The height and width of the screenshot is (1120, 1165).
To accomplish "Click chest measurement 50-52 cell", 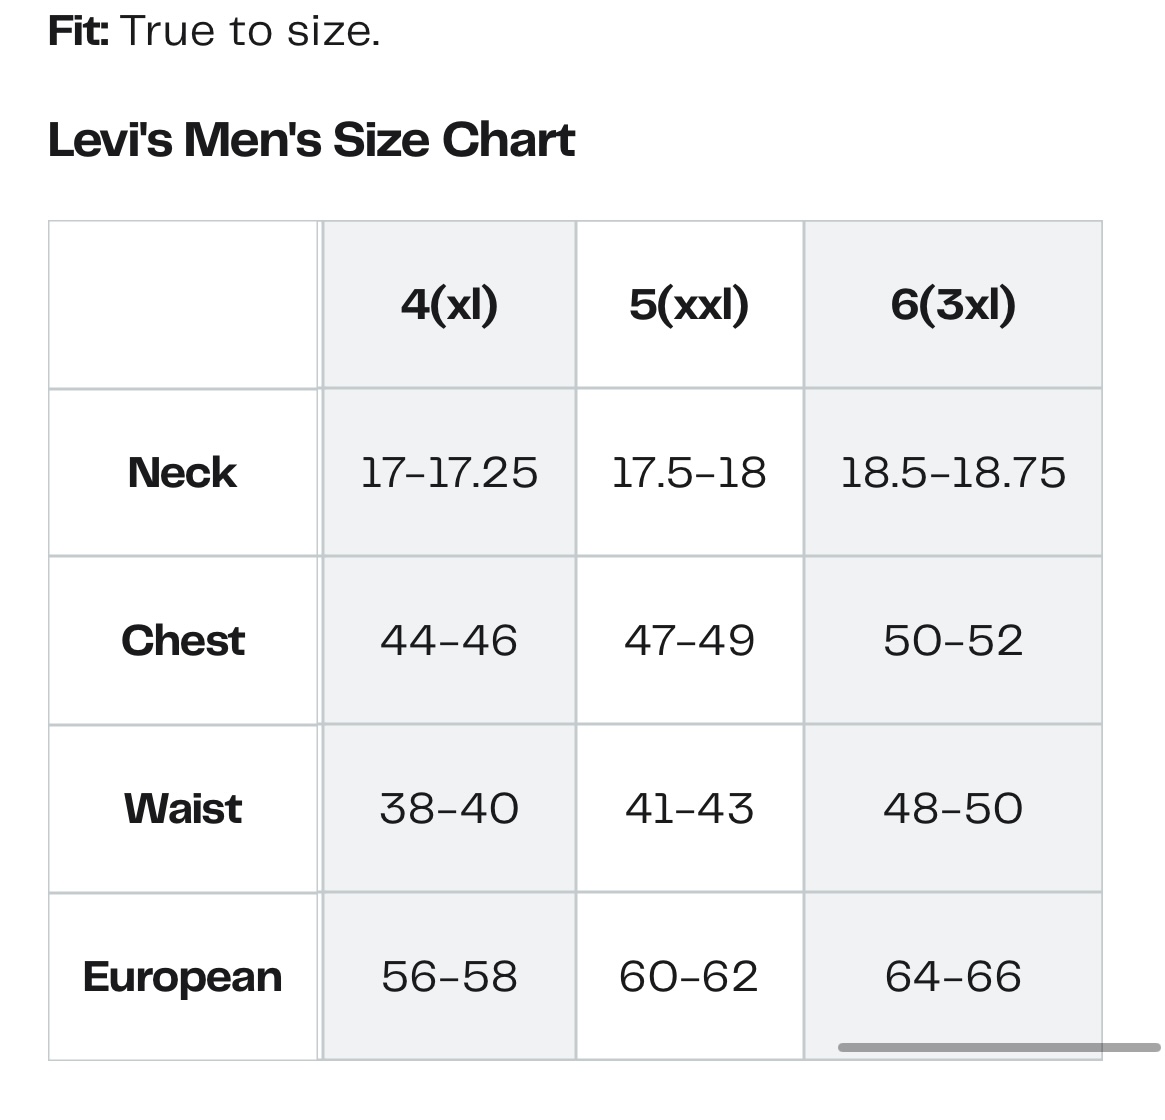I will 953,641.
